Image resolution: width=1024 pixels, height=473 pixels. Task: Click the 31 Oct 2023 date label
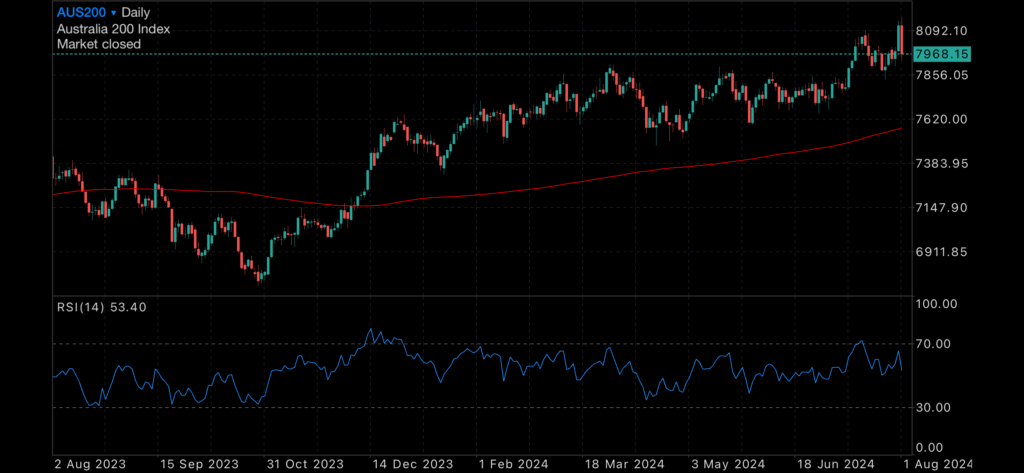(306, 463)
